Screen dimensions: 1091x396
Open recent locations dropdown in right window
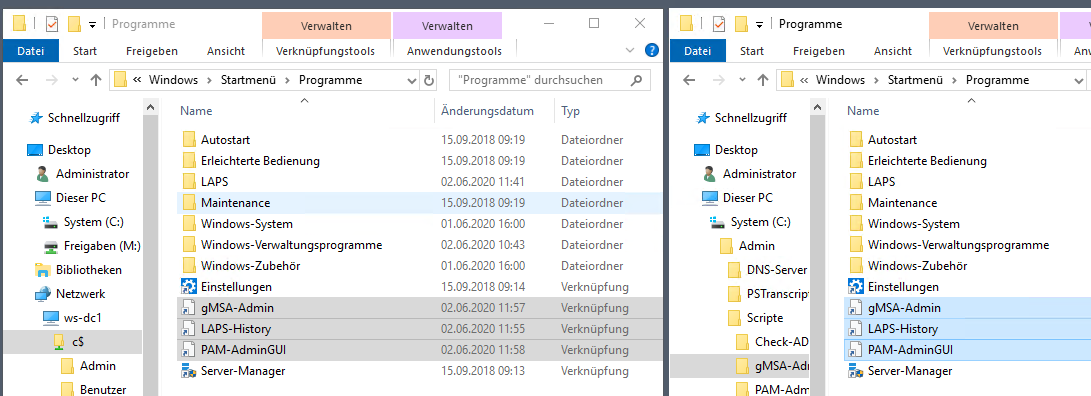click(x=742, y=81)
